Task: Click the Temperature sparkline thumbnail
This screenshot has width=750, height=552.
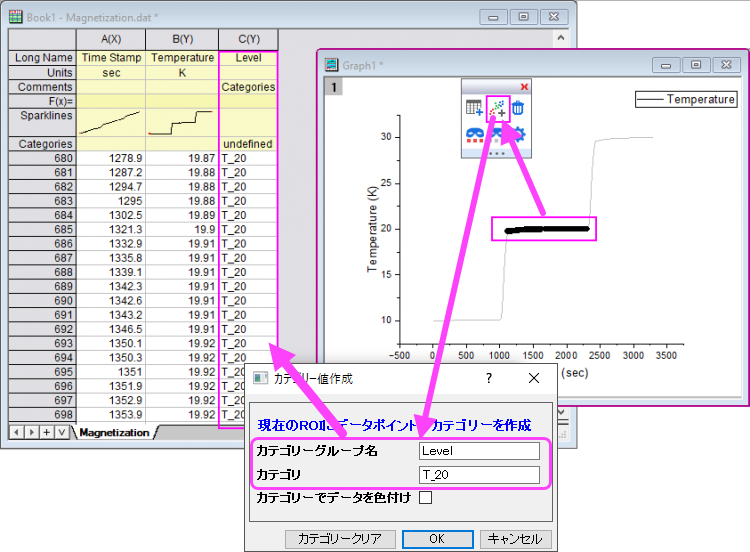Action: point(182,122)
